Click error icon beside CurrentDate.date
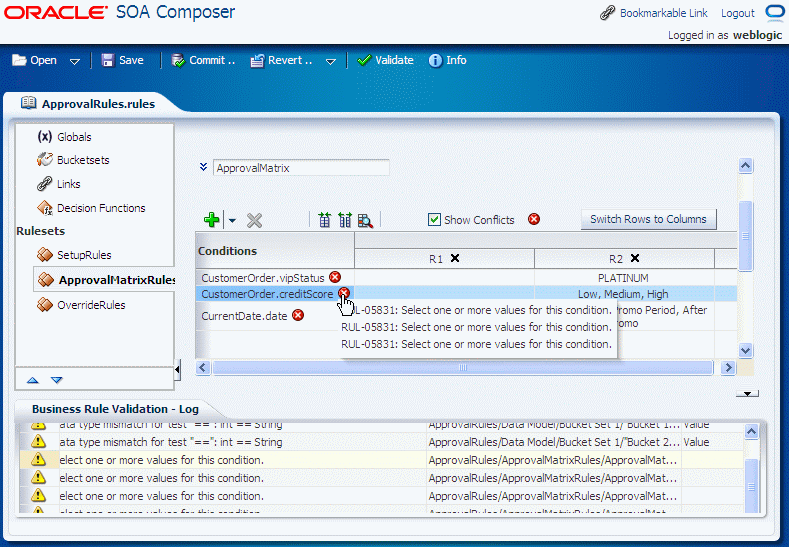789x547 pixels. pos(298,315)
